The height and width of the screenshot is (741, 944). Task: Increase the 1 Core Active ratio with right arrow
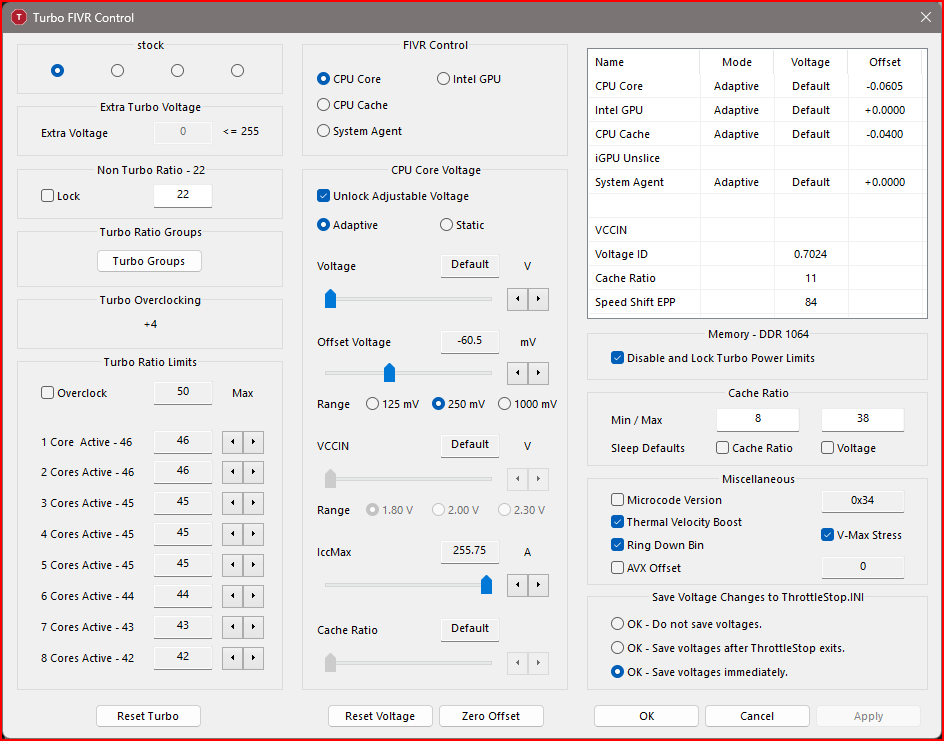[x=254, y=442]
